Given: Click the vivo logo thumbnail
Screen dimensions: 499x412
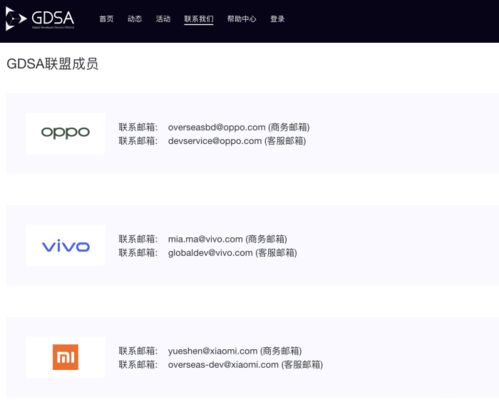Looking at the screenshot, I should pos(65,245).
